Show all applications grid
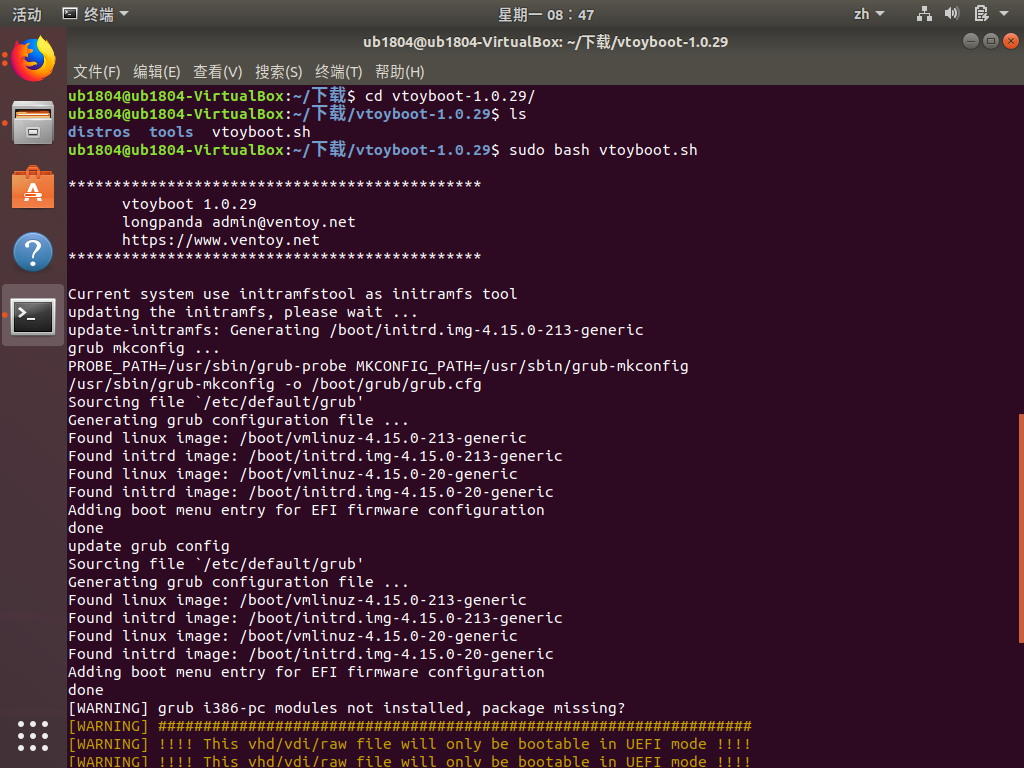 [x=33, y=736]
